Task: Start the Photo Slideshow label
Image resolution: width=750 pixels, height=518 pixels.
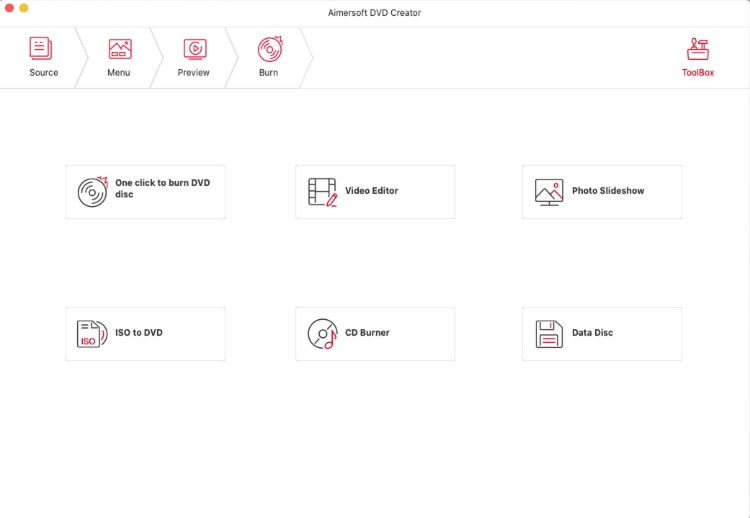Action: tap(608, 191)
